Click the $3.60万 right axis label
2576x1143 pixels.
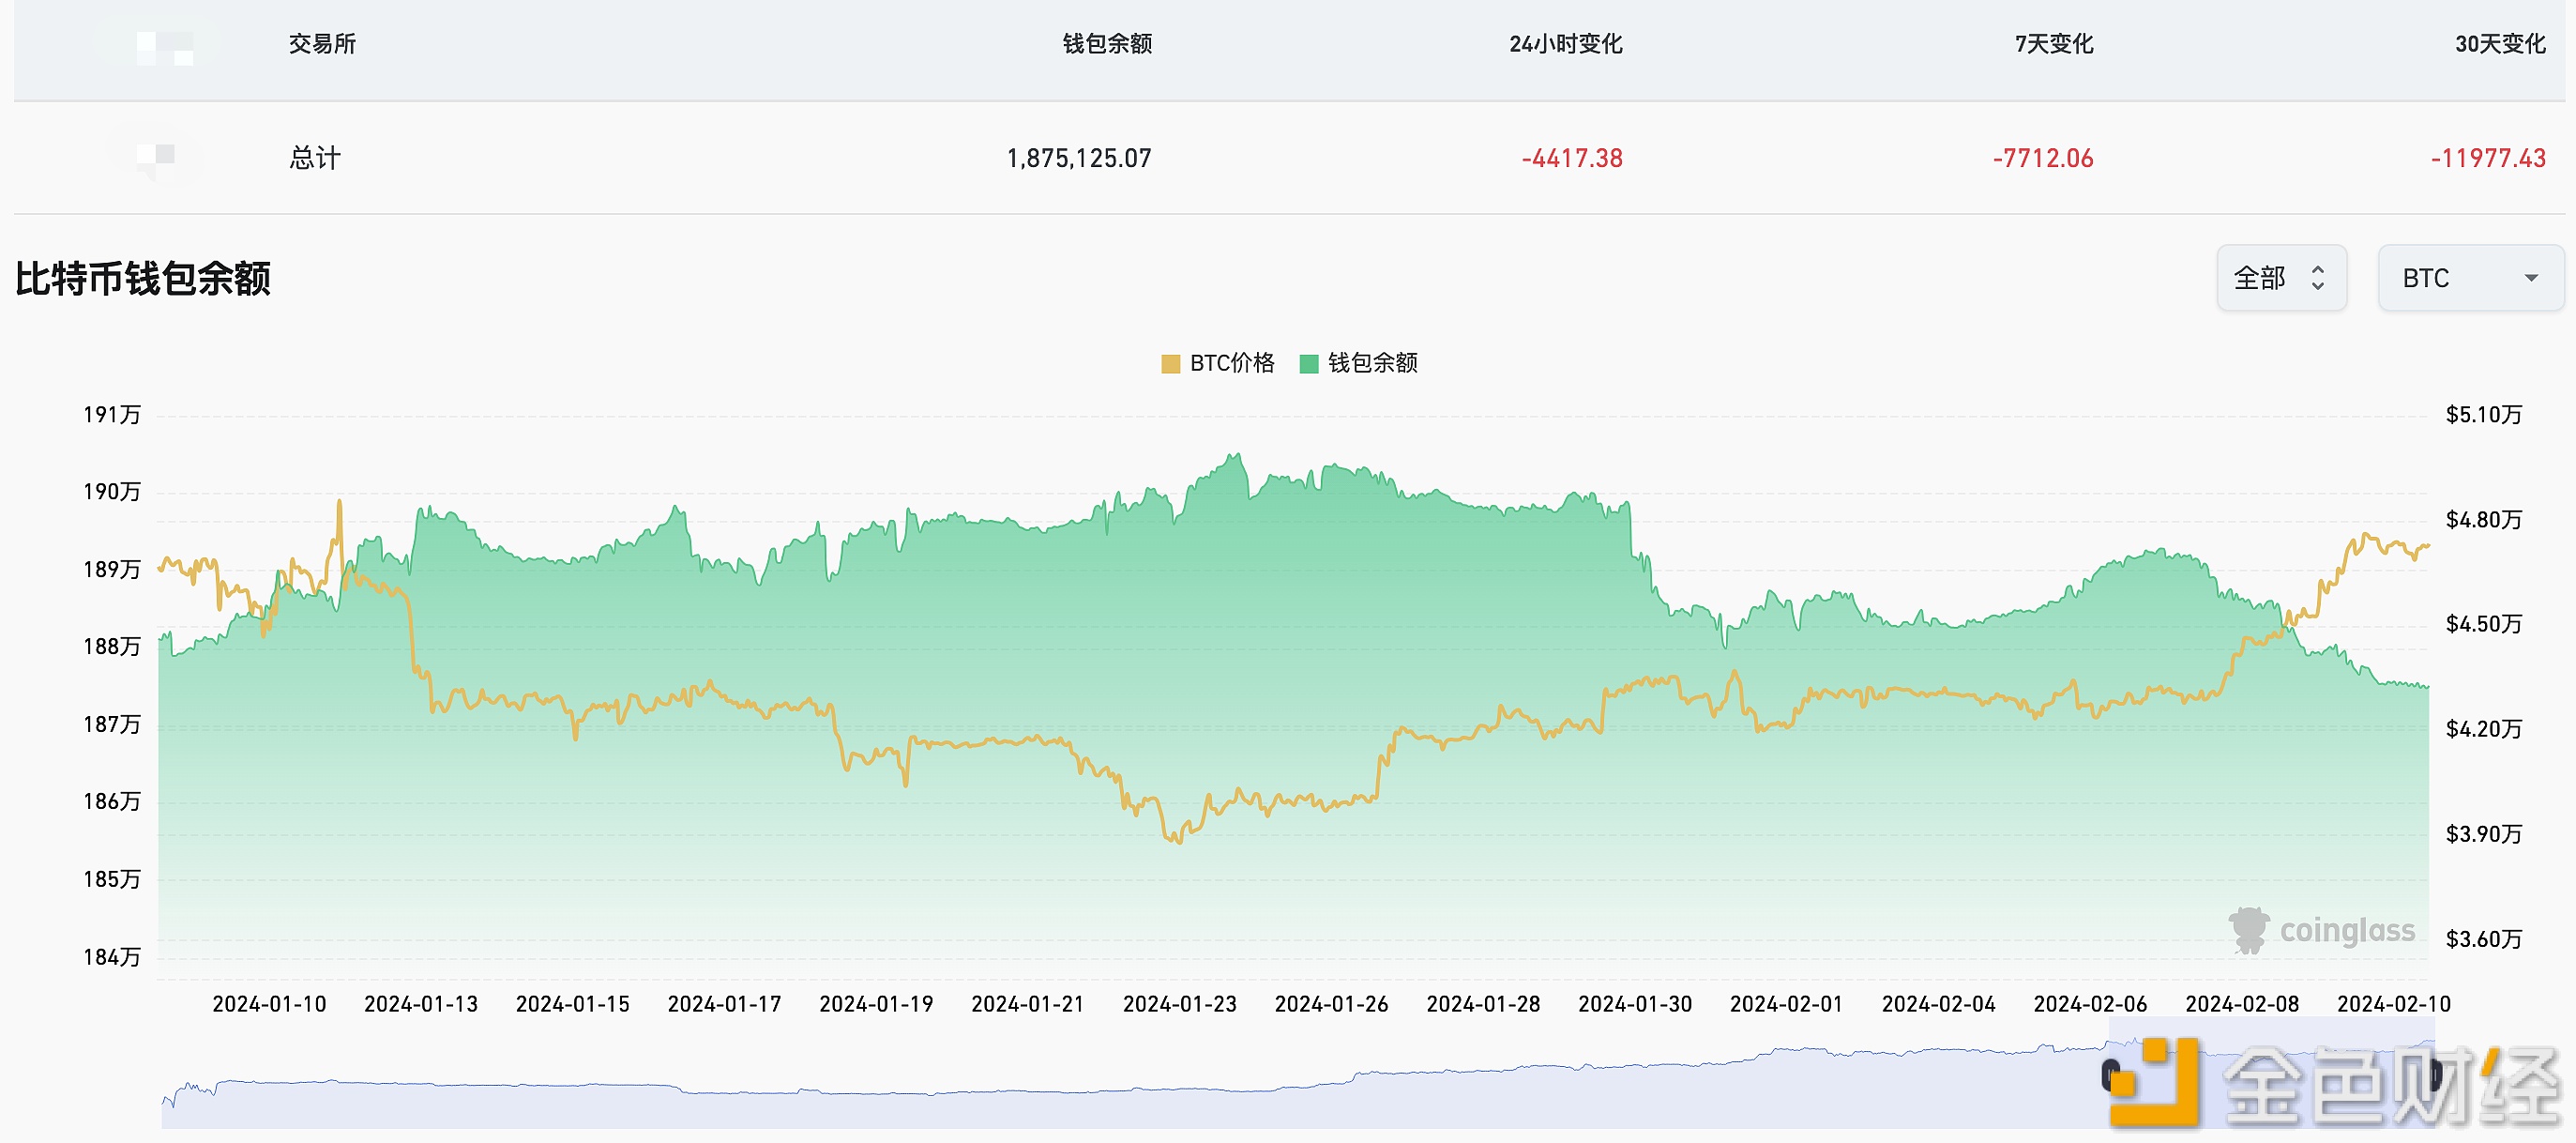point(2484,938)
